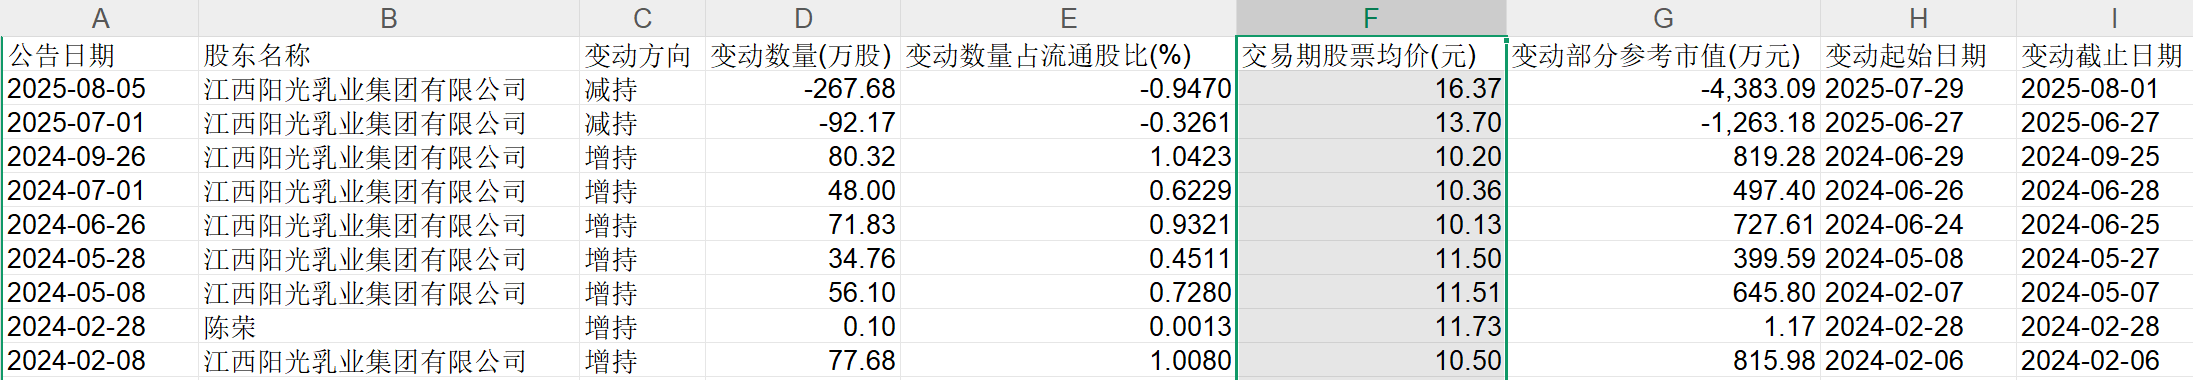Select the ratio cell 0.6229
This screenshot has width=2193, height=380.
[1068, 191]
